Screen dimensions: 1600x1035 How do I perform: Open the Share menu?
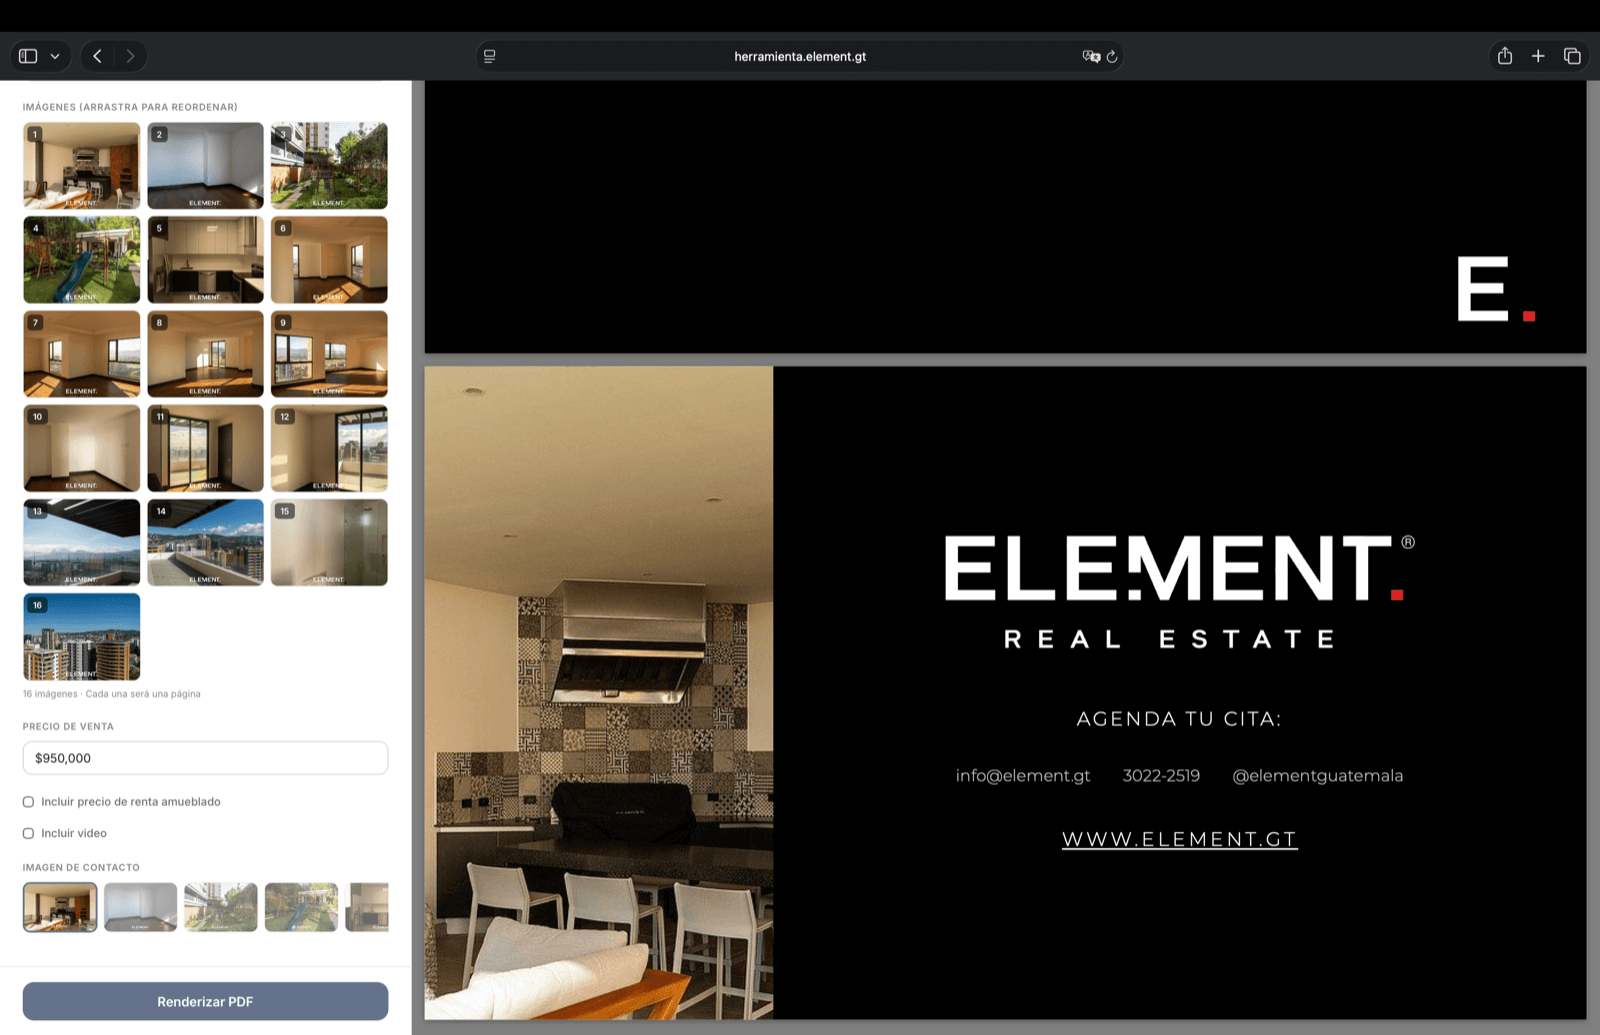[1504, 56]
